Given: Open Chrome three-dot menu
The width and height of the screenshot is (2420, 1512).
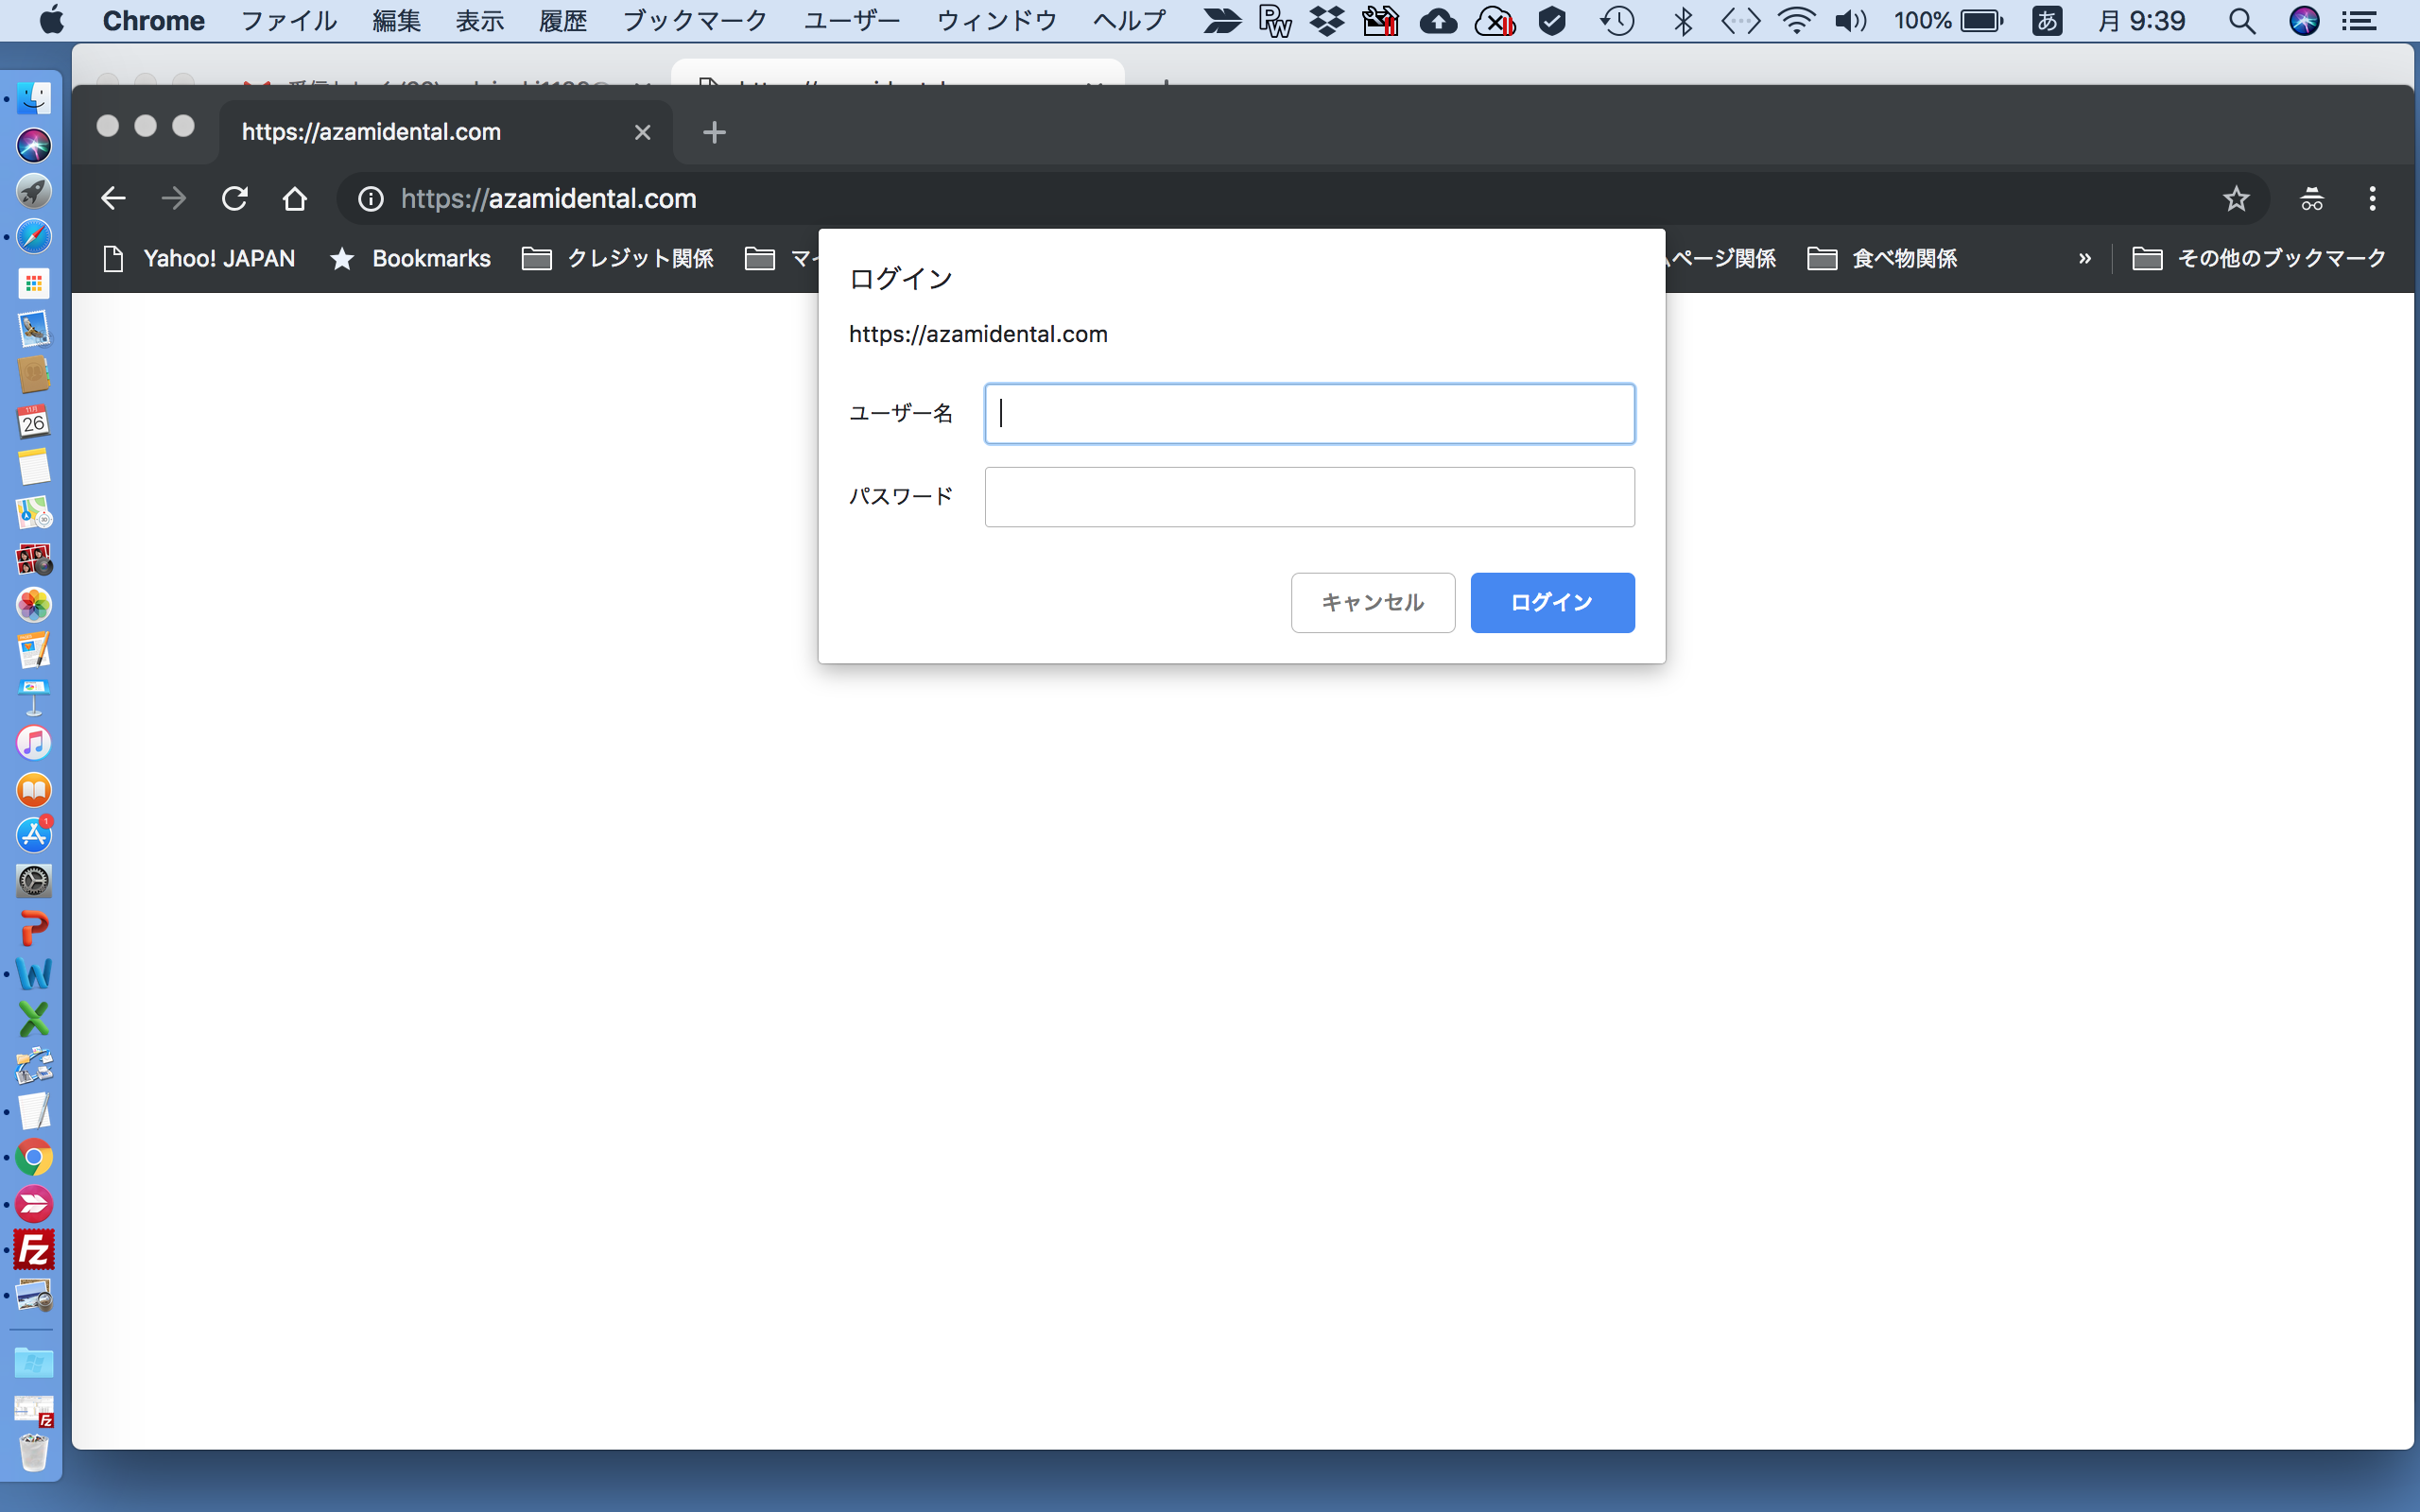Looking at the screenshot, I should [2372, 198].
